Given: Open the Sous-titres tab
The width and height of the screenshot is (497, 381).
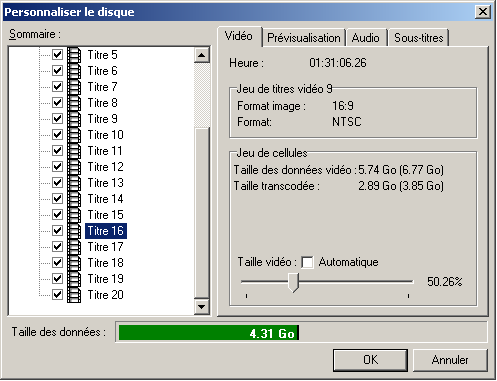Looking at the screenshot, I should [x=419, y=38].
